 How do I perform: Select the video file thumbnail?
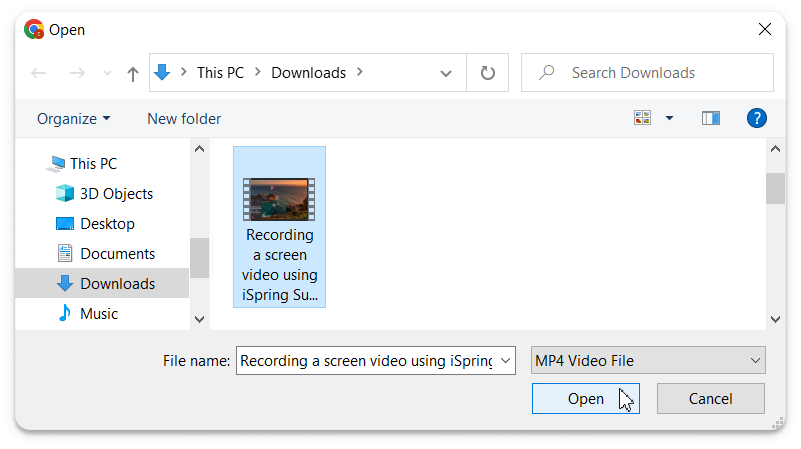pyautogui.click(x=279, y=199)
